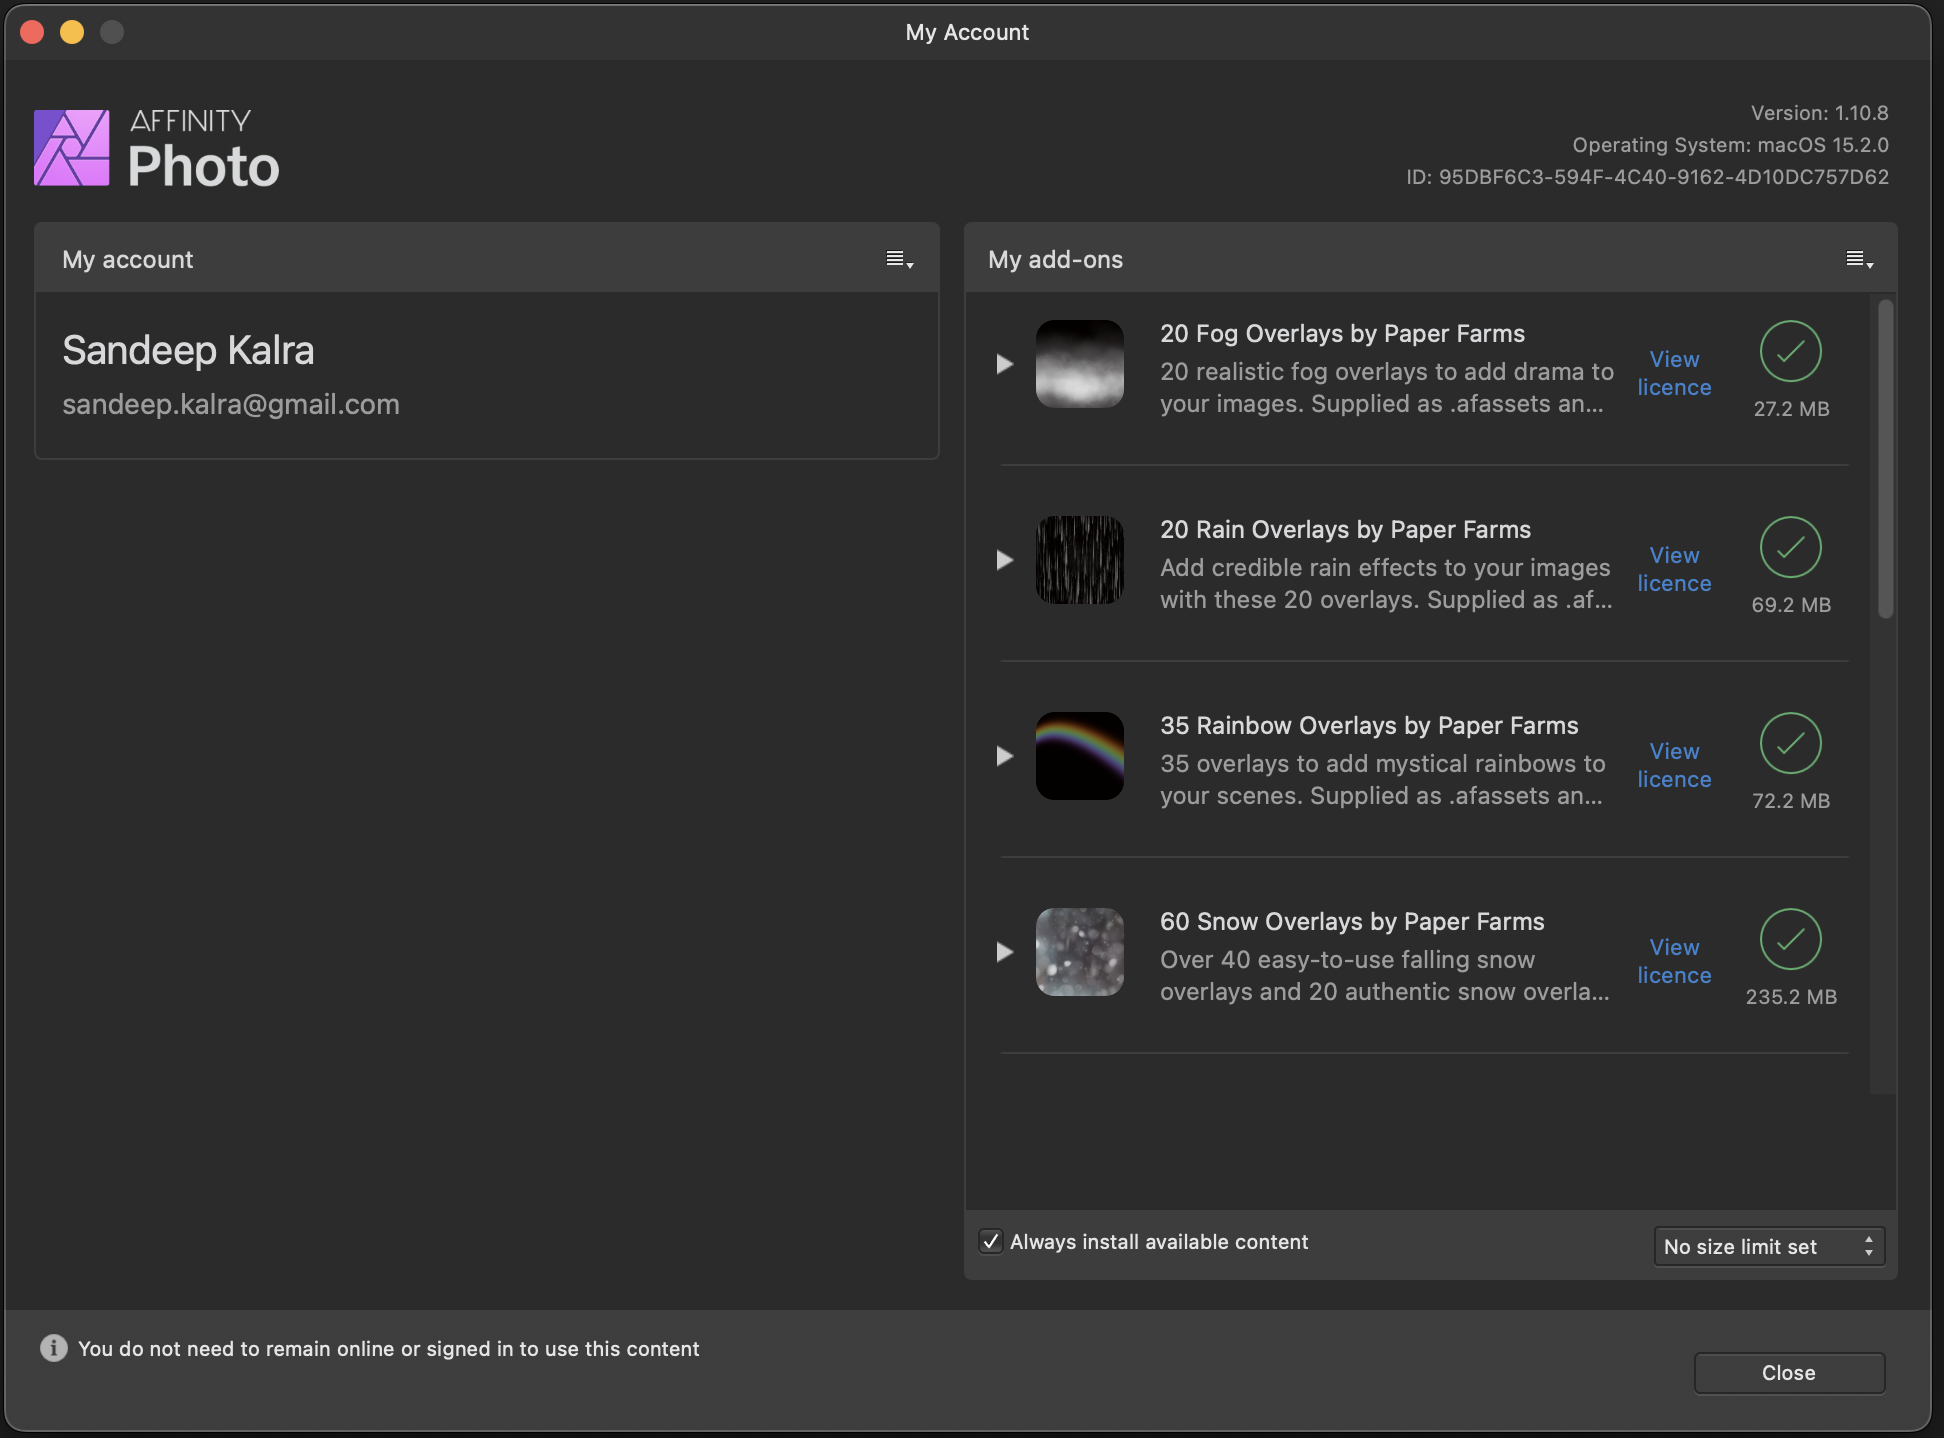Screen dimensions: 1944x1438
Task: Select the Snow Overlays thumbnail
Action: 1080,952
